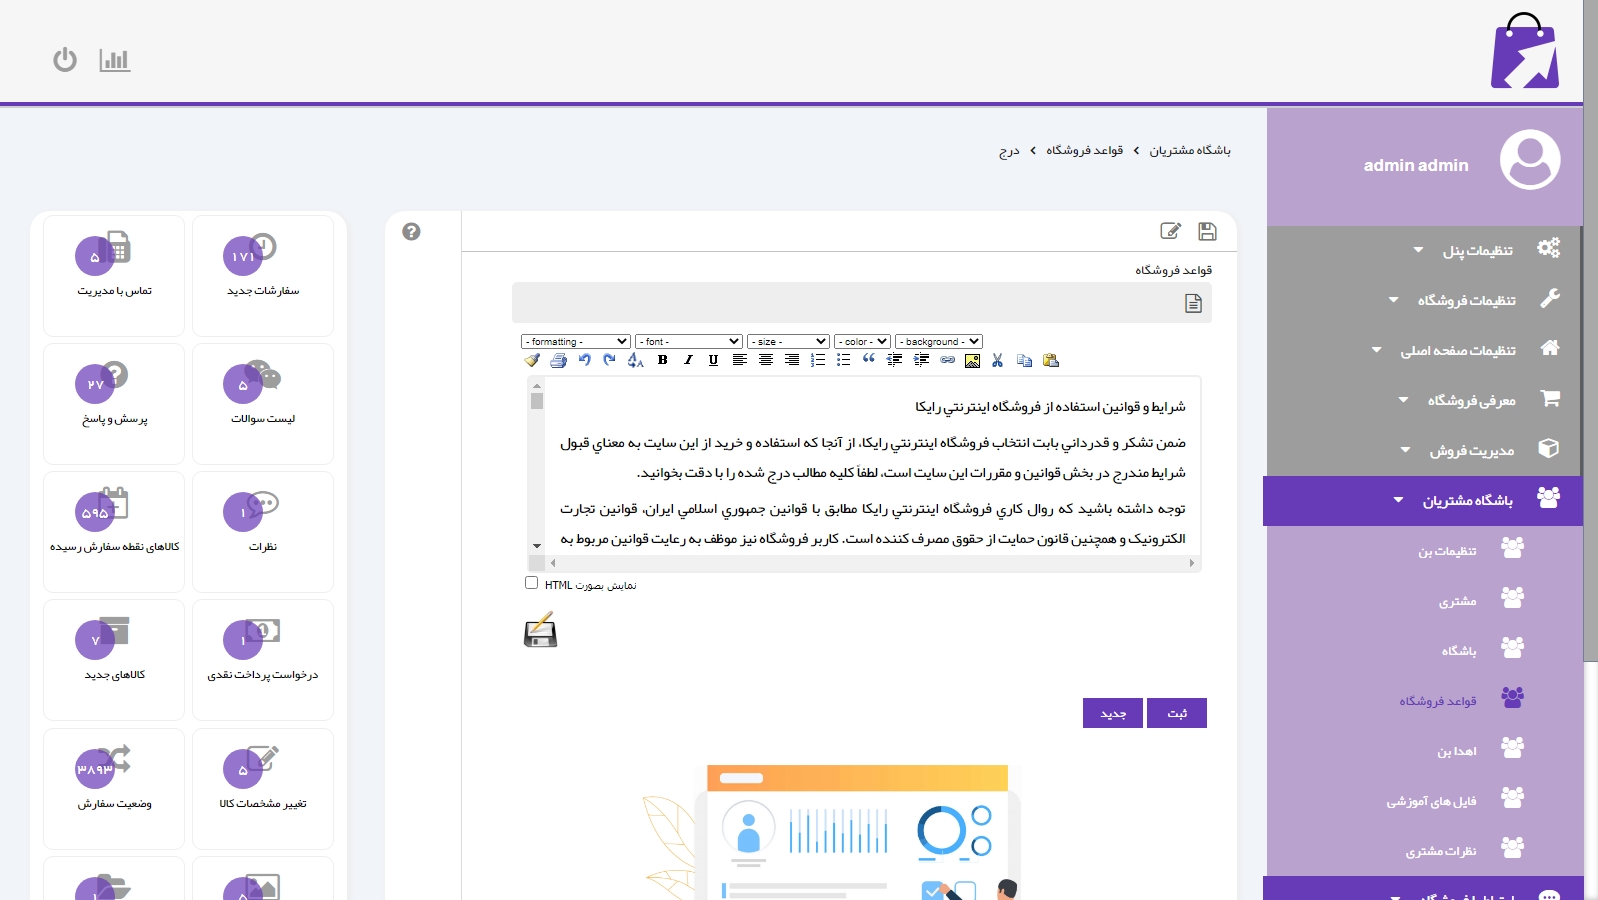The height and width of the screenshot is (900, 1598).
Task: Open لیست سوالات dashboard card
Action: click(263, 404)
